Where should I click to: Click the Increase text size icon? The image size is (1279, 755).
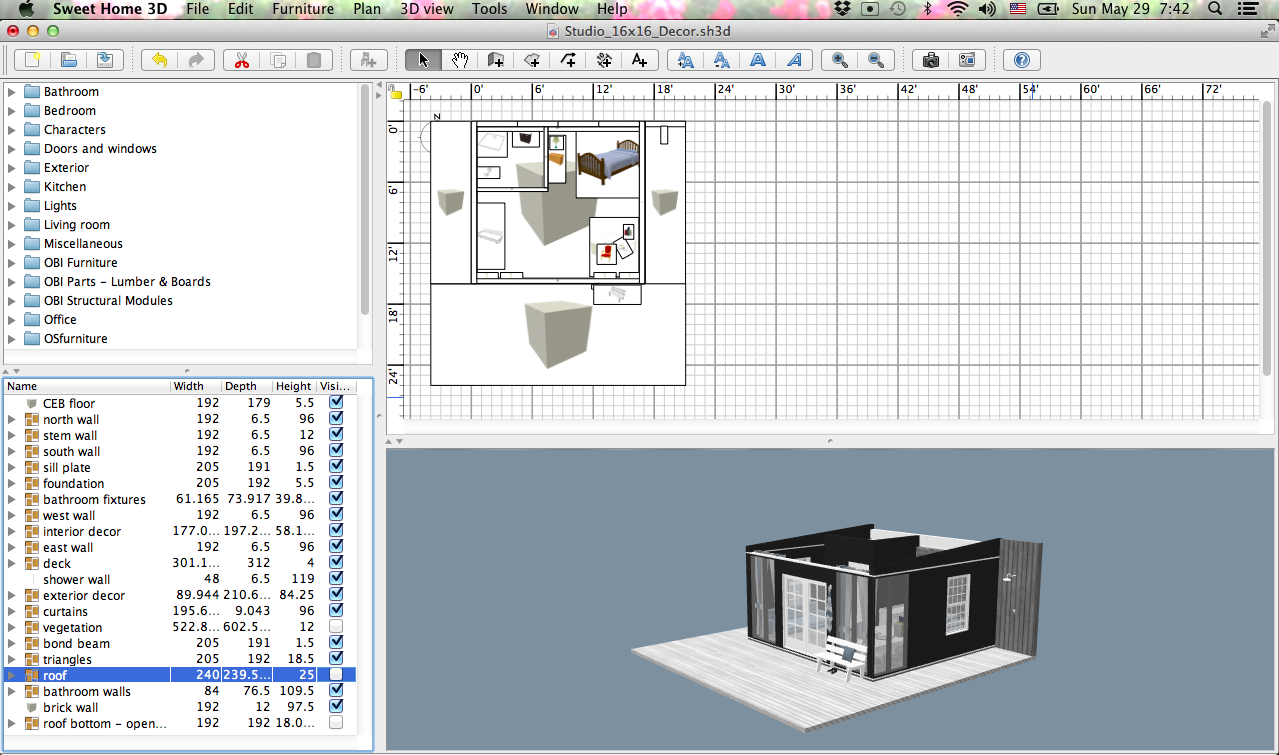(686, 60)
